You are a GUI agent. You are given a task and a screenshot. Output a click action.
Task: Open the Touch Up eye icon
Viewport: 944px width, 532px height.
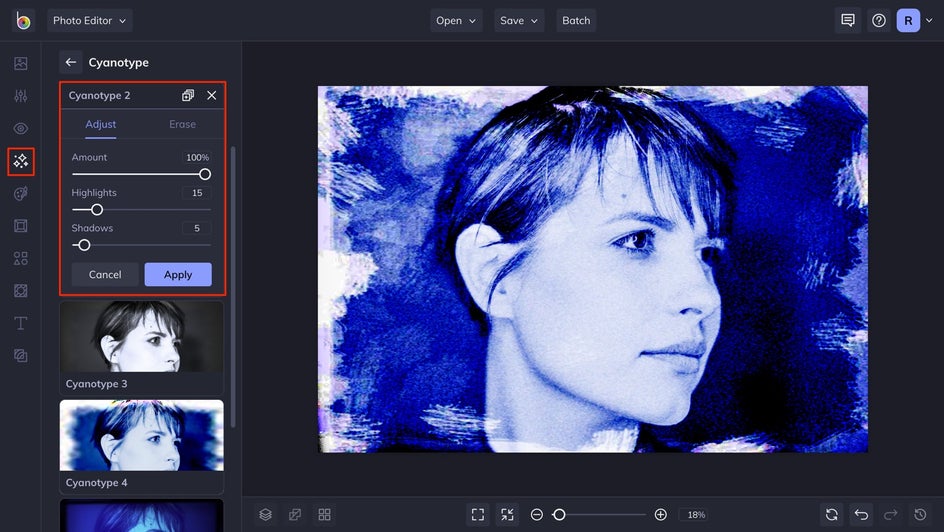(x=20, y=128)
